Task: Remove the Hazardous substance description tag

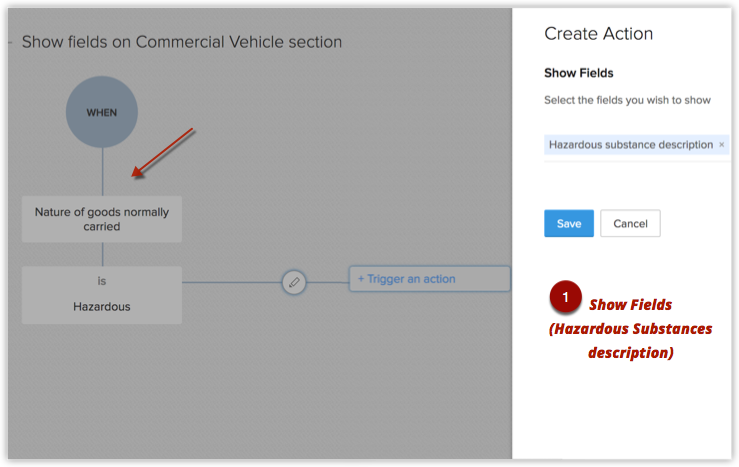Action: 721,145
